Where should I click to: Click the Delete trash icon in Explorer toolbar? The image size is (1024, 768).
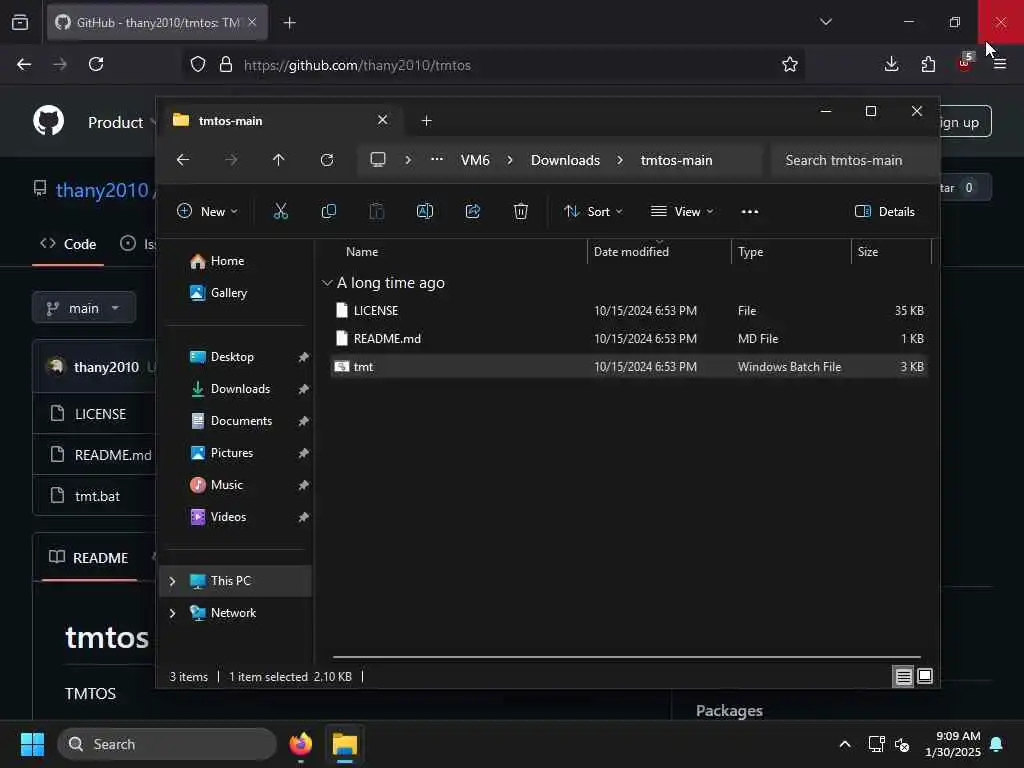(520, 211)
